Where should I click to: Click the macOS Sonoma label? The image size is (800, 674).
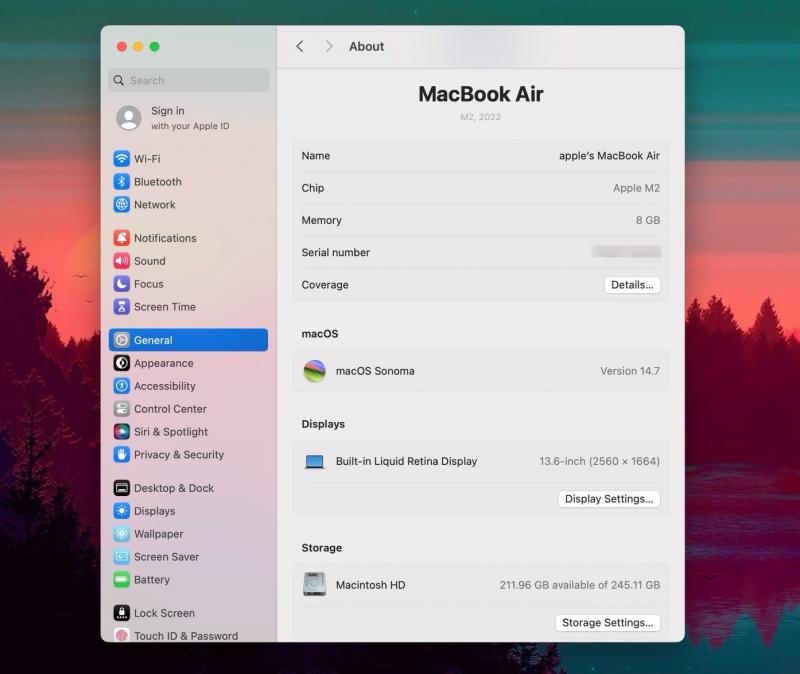(x=375, y=371)
